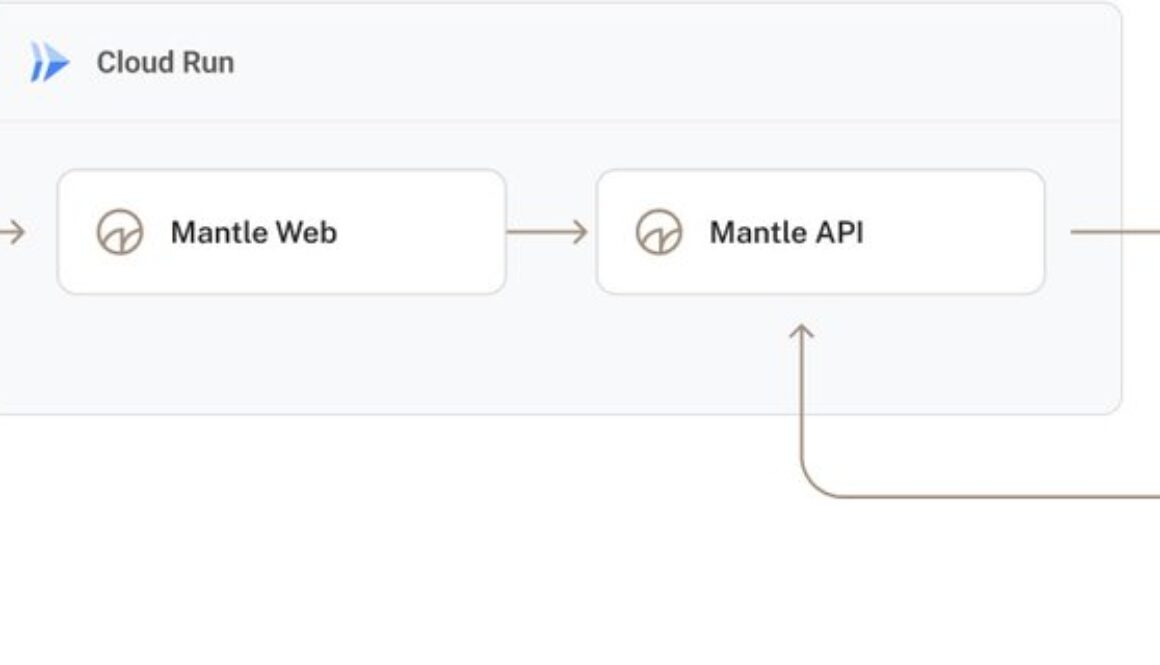Viewport: 1160px width, 665px height.
Task: Click the Mantle Web circular icon
Action: tap(120, 232)
